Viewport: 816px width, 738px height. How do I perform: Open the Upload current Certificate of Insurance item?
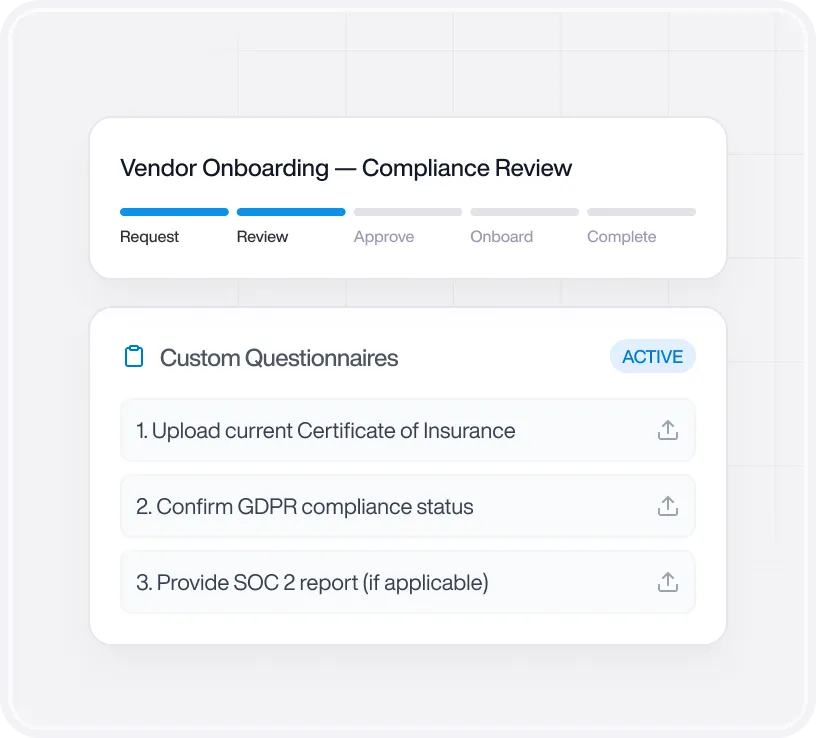(408, 430)
